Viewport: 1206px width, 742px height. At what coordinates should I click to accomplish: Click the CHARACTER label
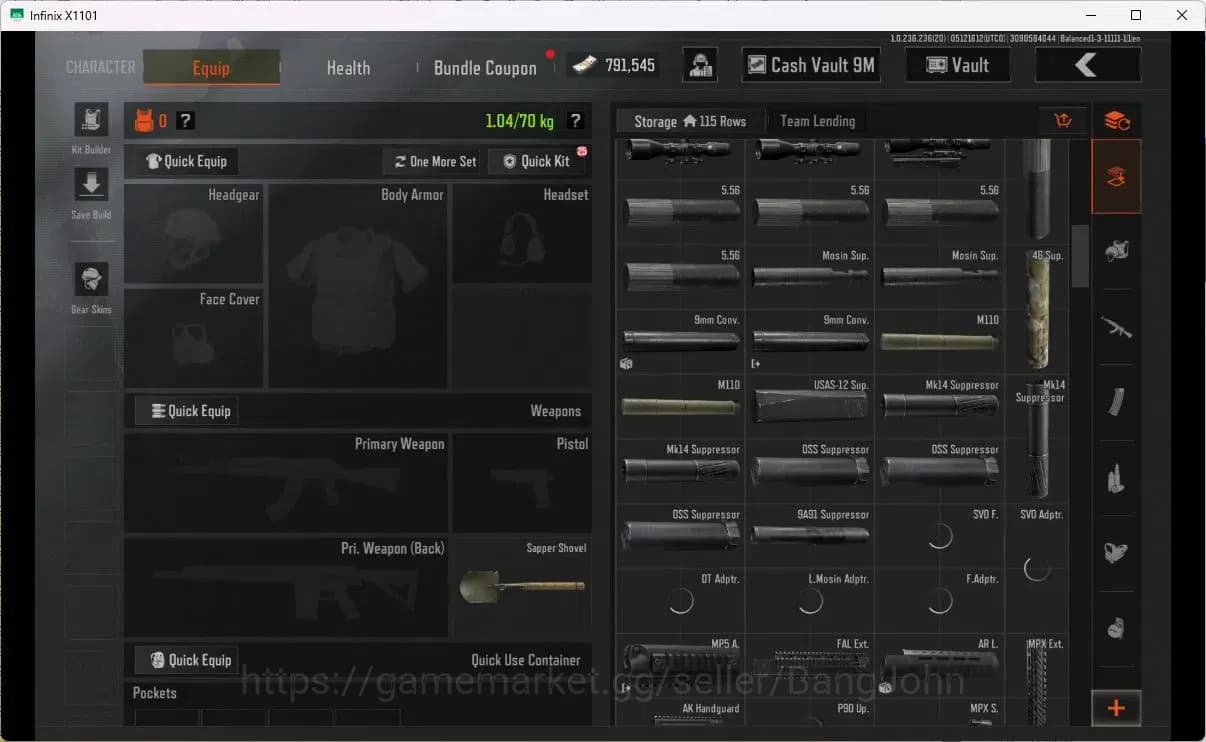100,67
